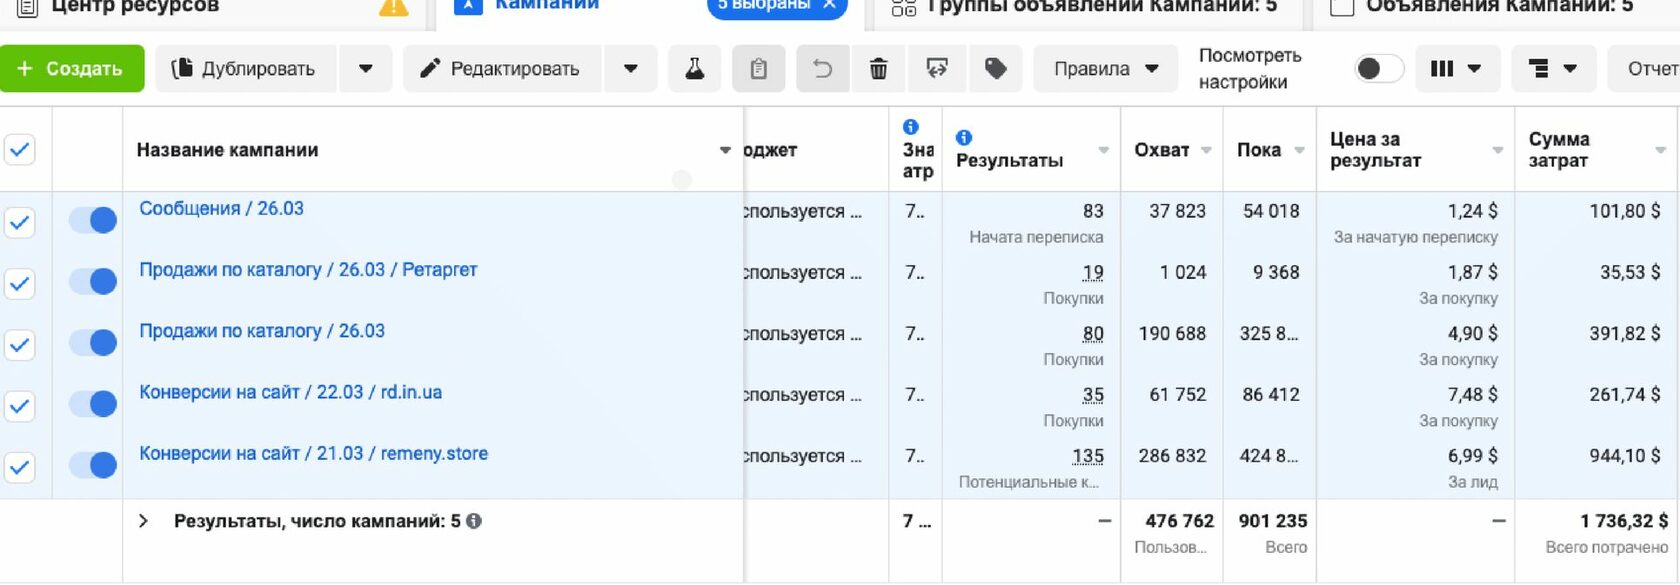
Task: Uncheck the Продажи по каталогу / 26.03 / Ретаргет checkbox
Action: tap(20, 283)
